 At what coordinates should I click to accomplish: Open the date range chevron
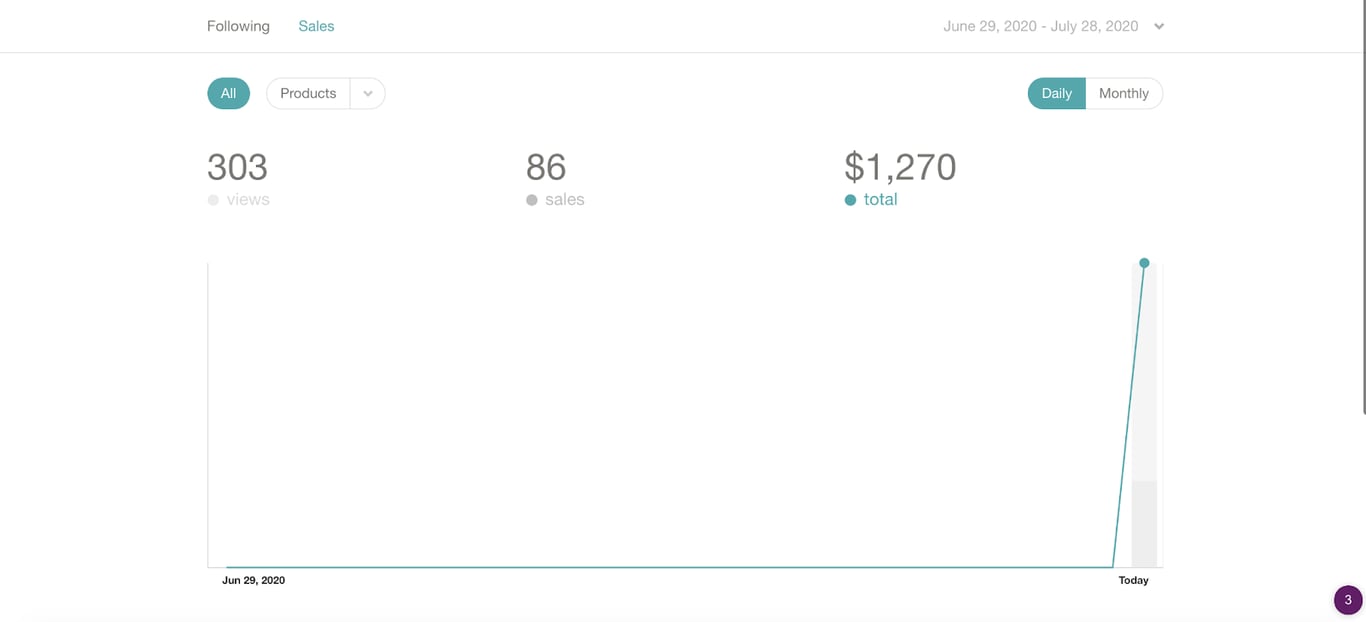(1159, 27)
